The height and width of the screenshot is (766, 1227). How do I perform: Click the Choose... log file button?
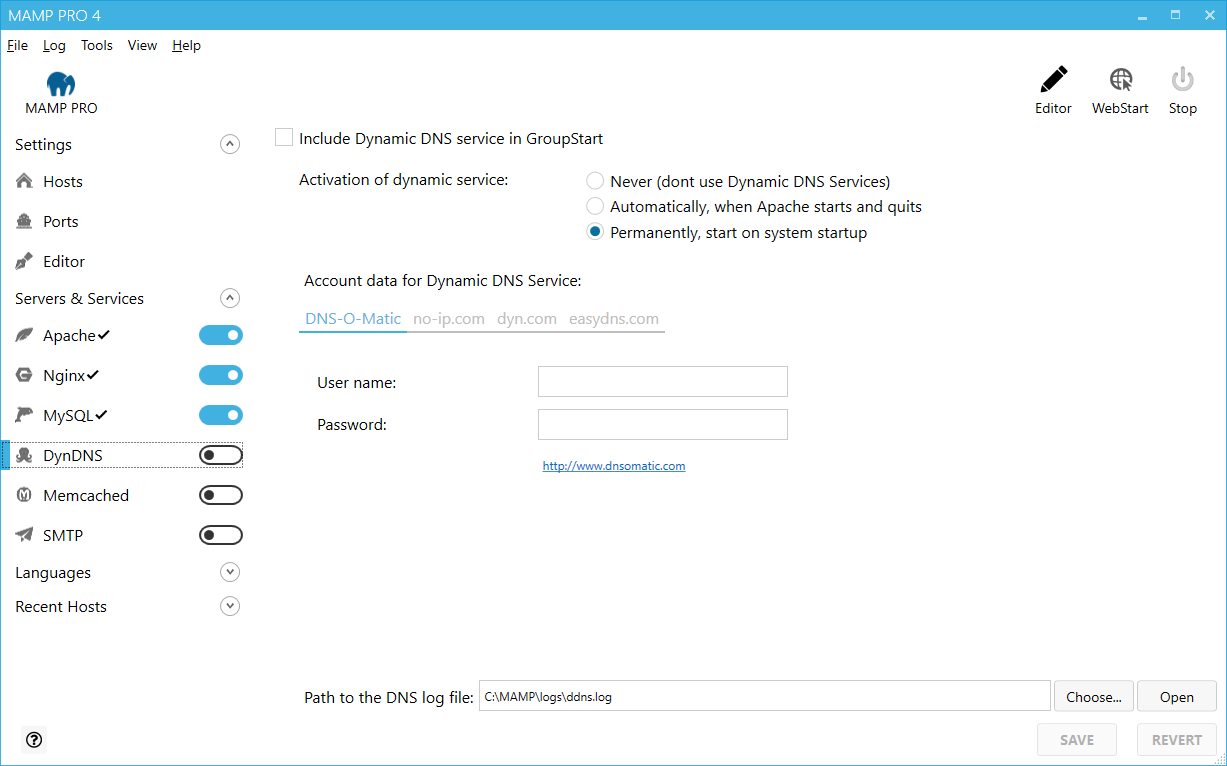[1094, 697]
